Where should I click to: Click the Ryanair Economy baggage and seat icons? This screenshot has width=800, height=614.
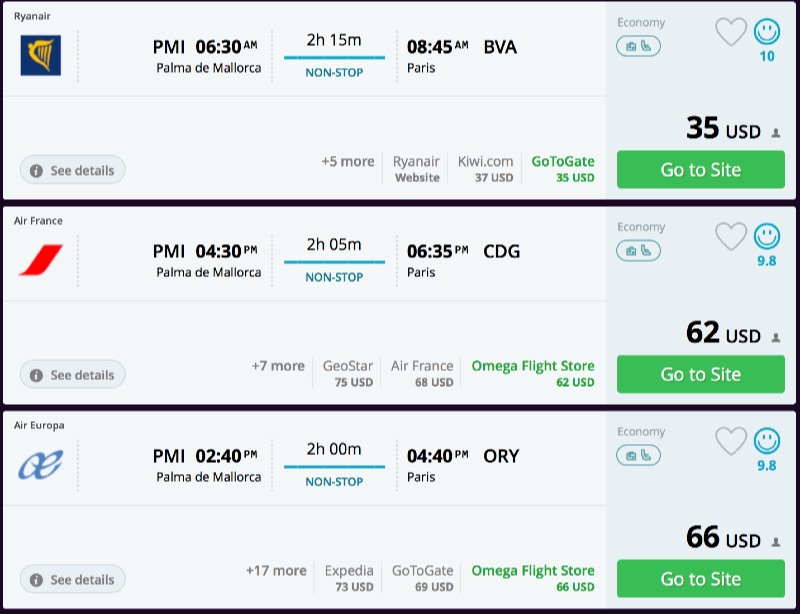[638, 46]
